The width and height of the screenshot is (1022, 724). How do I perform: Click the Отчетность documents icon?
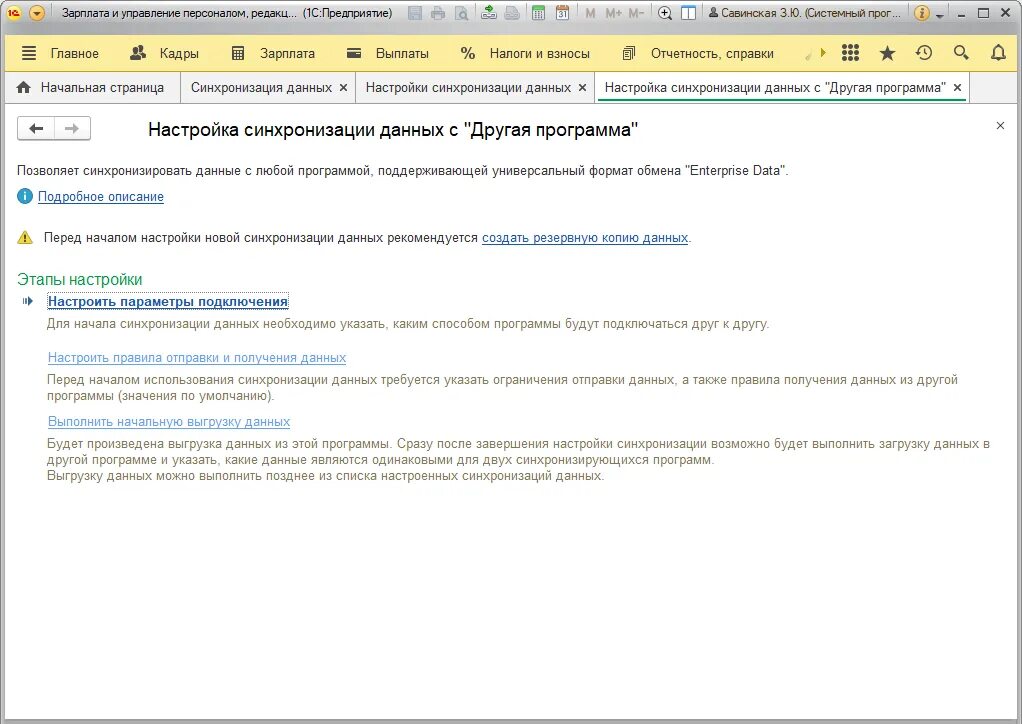click(x=629, y=53)
